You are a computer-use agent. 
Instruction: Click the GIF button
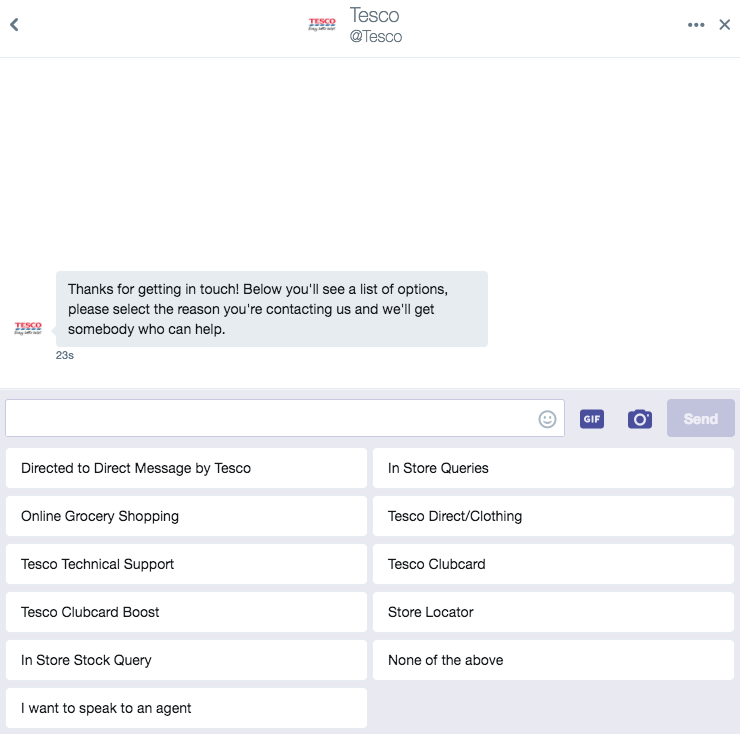pyautogui.click(x=592, y=419)
